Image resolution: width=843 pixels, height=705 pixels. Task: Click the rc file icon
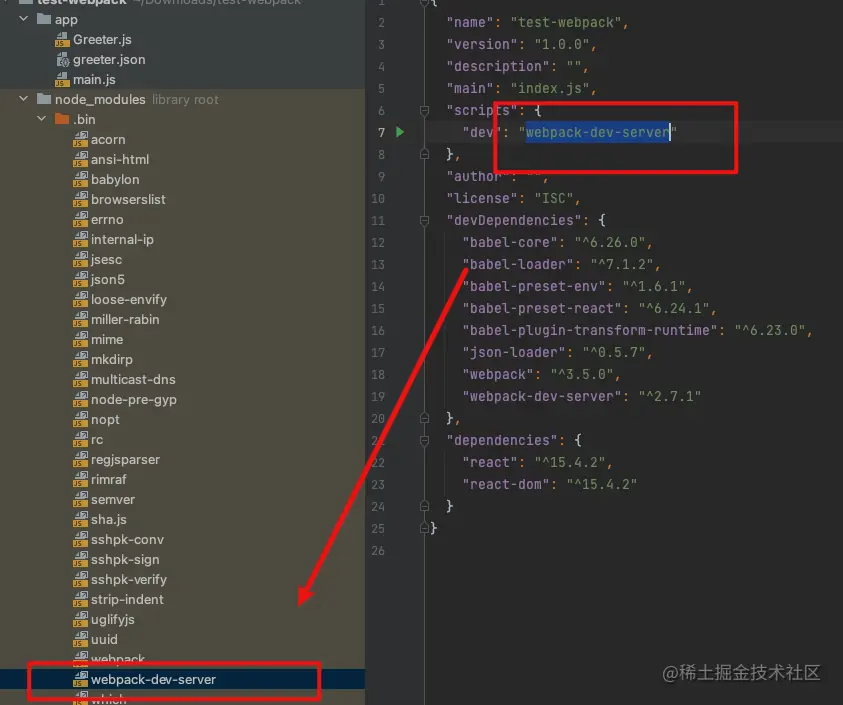pyautogui.click(x=80, y=440)
